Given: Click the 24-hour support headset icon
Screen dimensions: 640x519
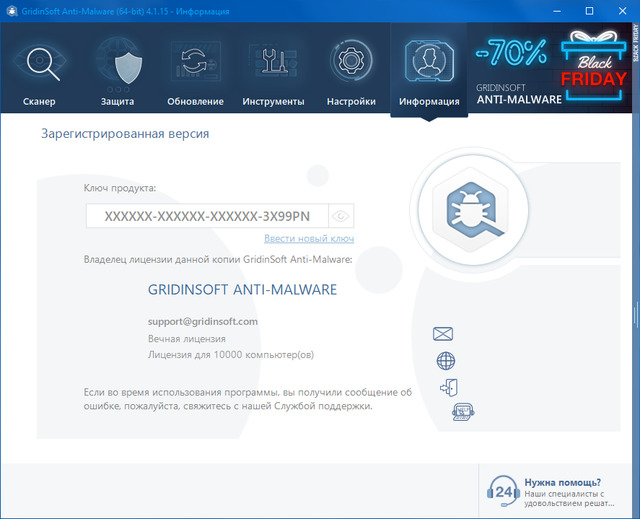Looking at the screenshot, I should coord(503,491).
